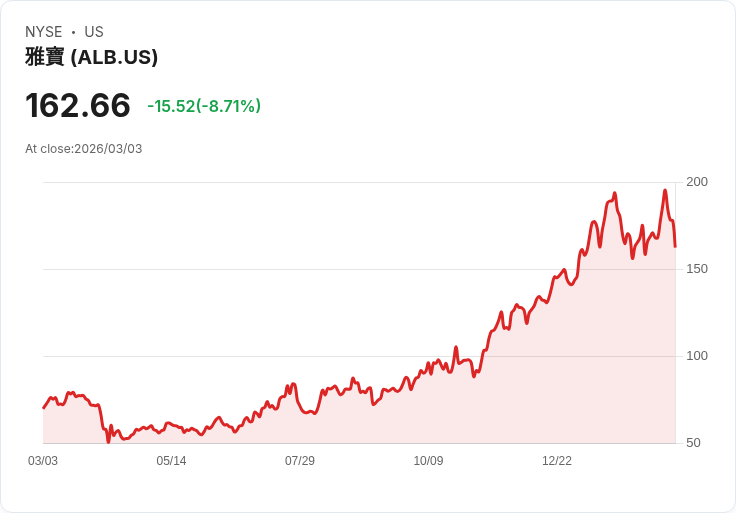
Task: Click the 100 y-axis price label
Action: tap(697, 356)
